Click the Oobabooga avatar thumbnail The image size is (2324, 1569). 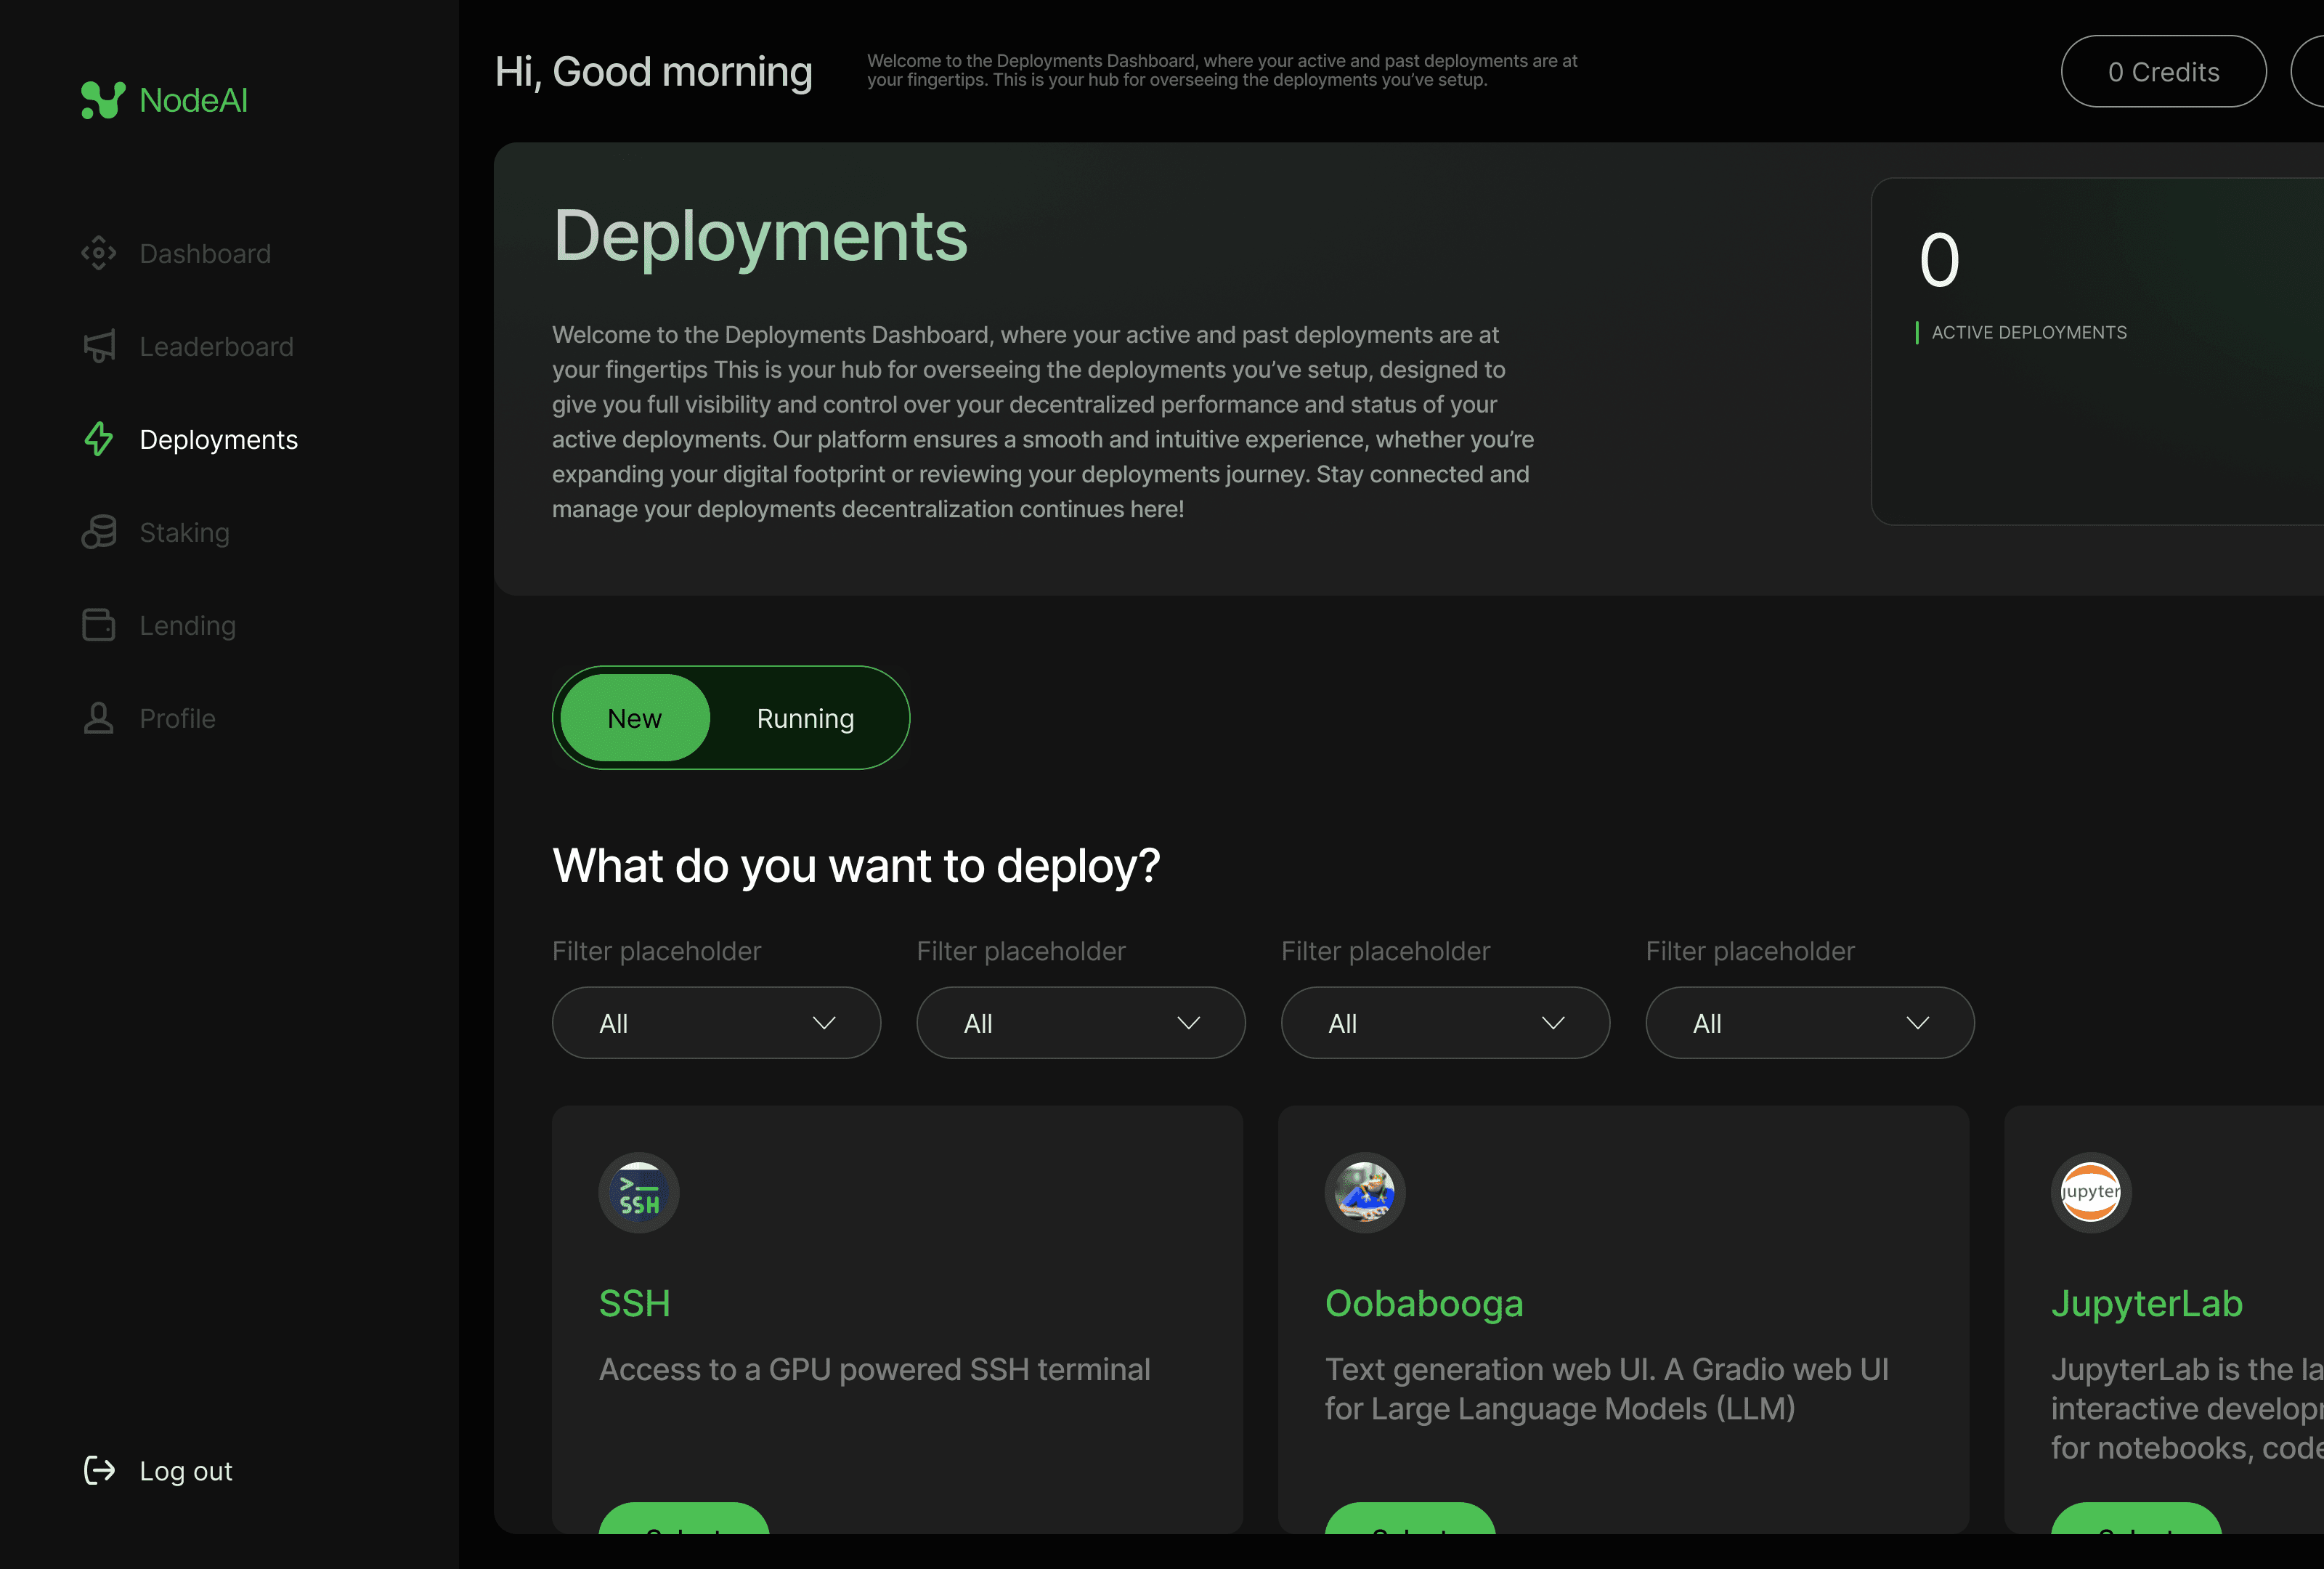(1364, 1192)
